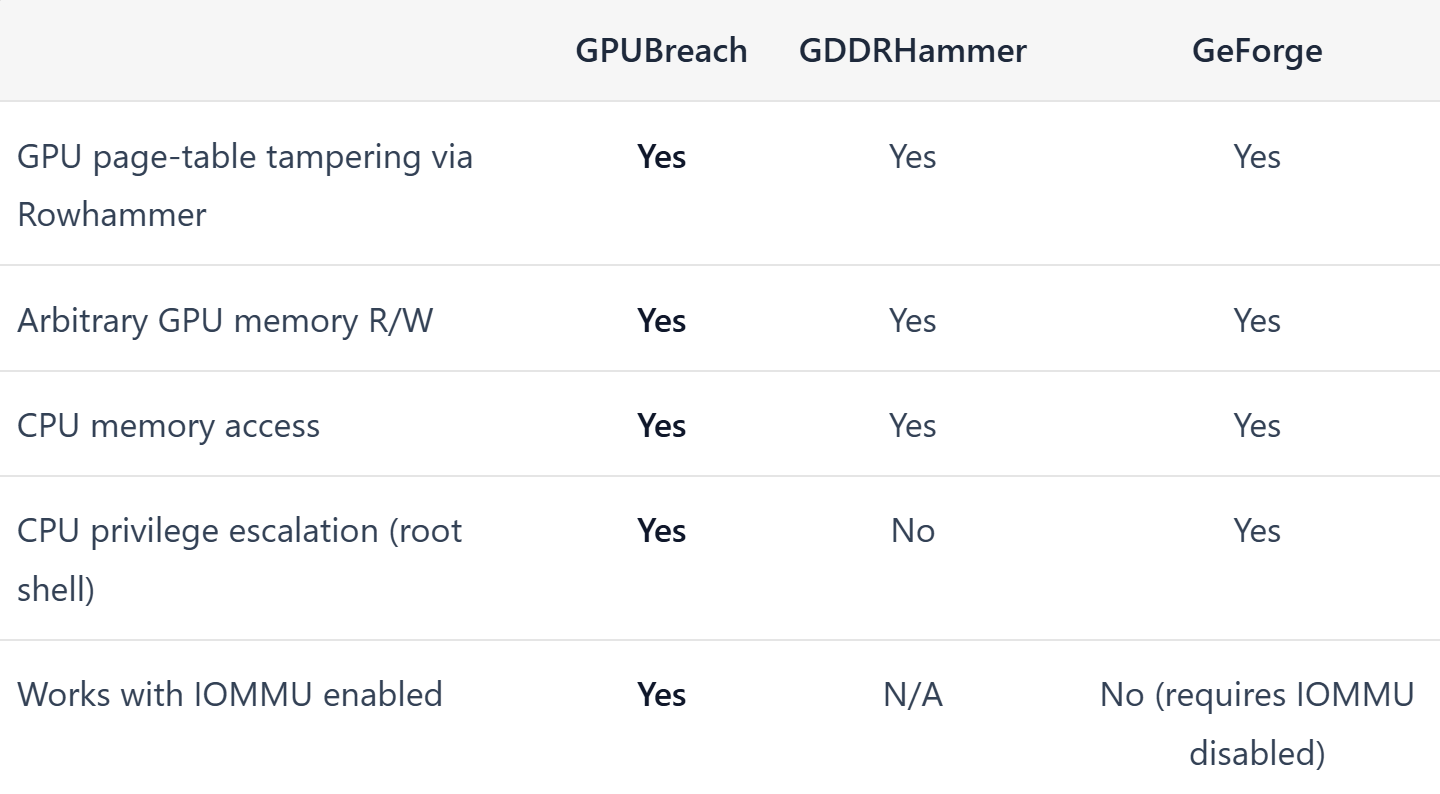
Task: Click the "No (requires IOMMU disabled)" cell
Action: click(x=1256, y=722)
